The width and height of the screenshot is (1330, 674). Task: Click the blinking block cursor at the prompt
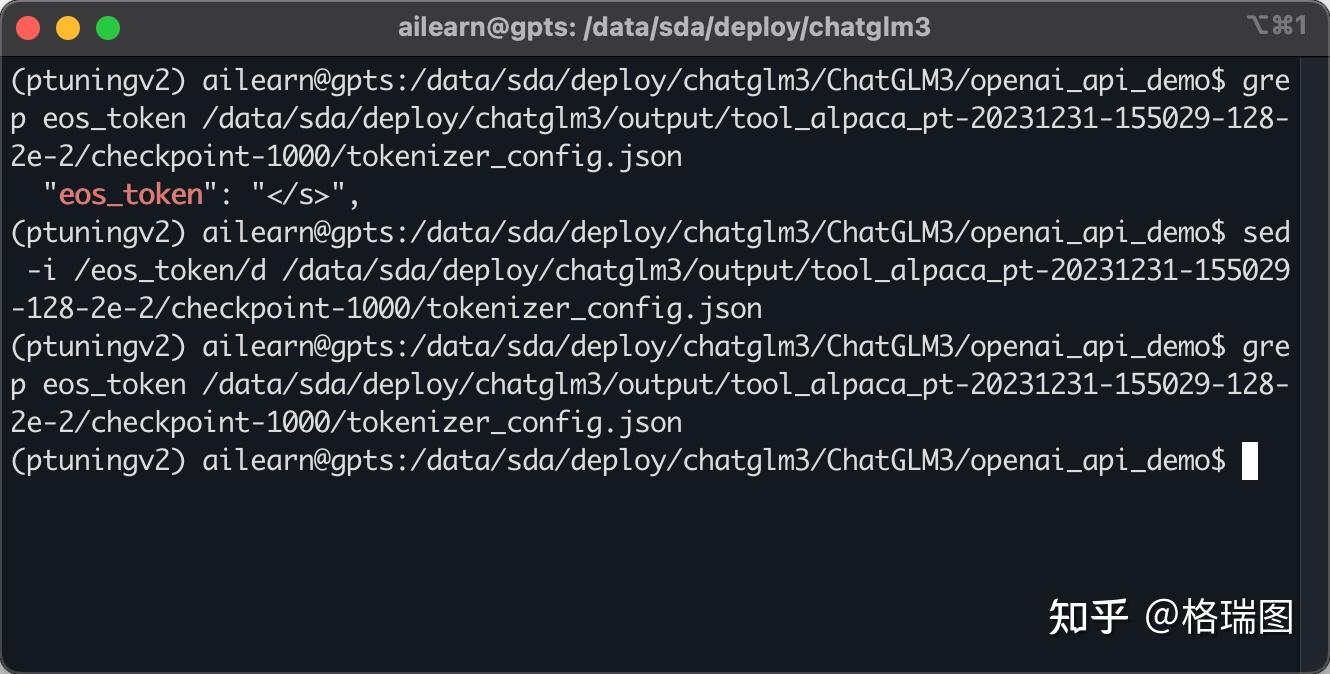click(x=1249, y=461)
